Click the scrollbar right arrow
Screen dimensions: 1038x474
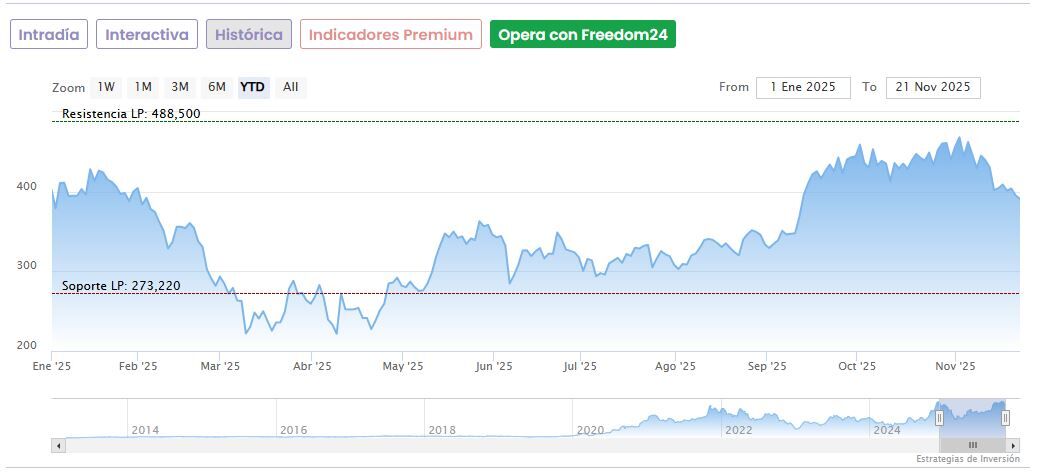tap(1013, 445)
